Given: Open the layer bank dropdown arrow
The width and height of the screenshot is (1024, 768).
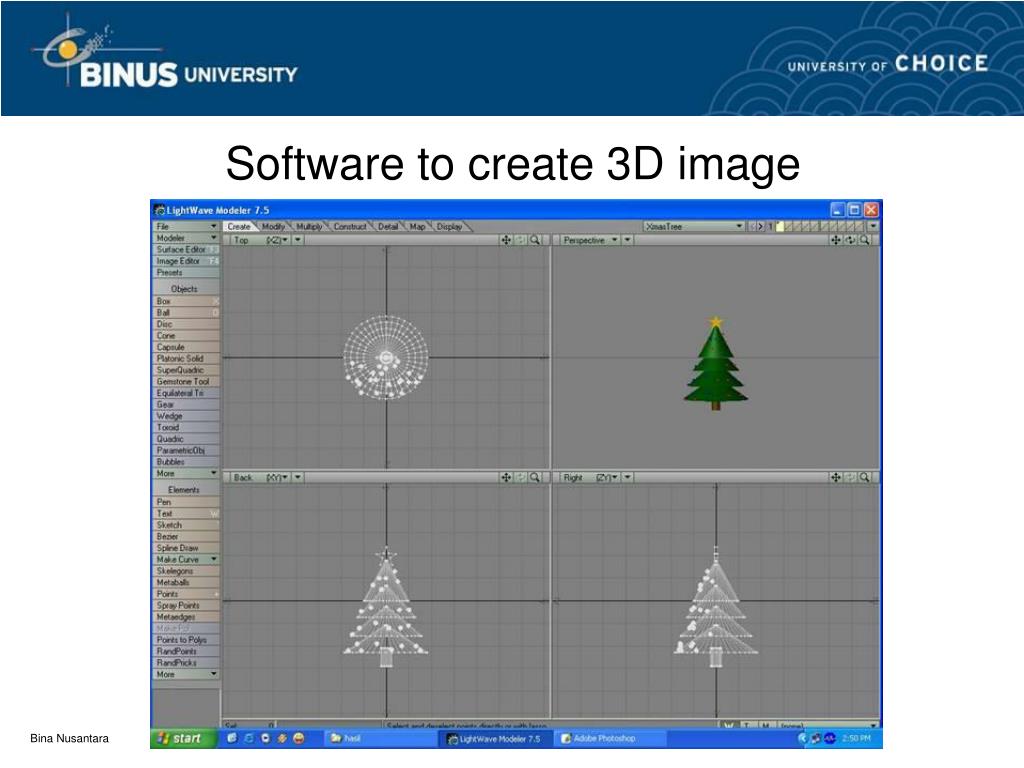Looking at the screenshot, I should pos(872,227).
